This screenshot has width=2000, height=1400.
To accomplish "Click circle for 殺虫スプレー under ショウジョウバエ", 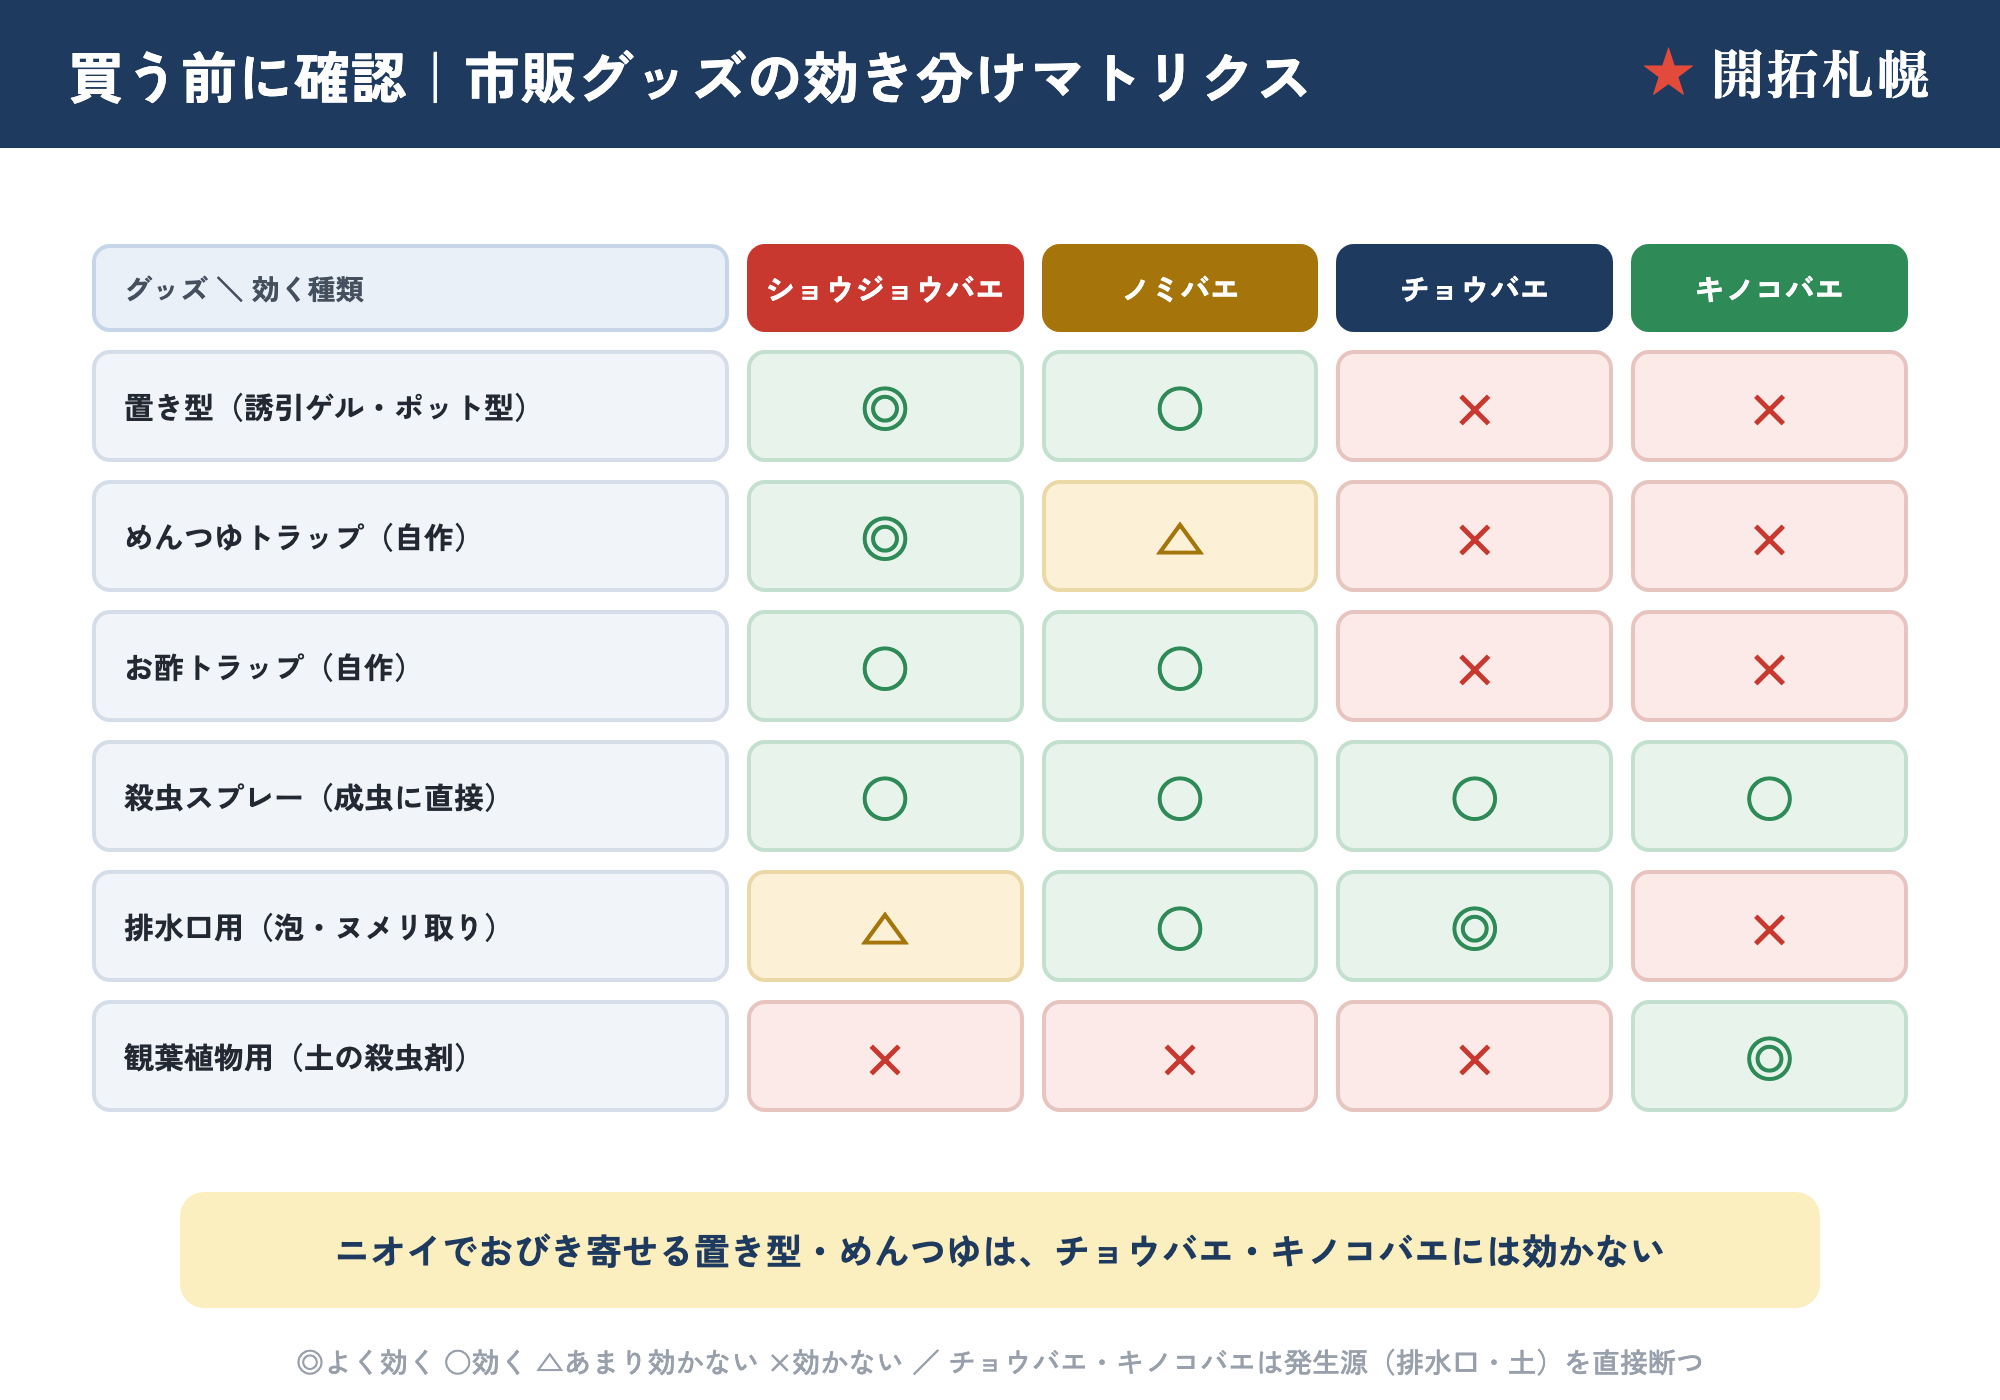I will pyautogui.click(x=885, y=798).
